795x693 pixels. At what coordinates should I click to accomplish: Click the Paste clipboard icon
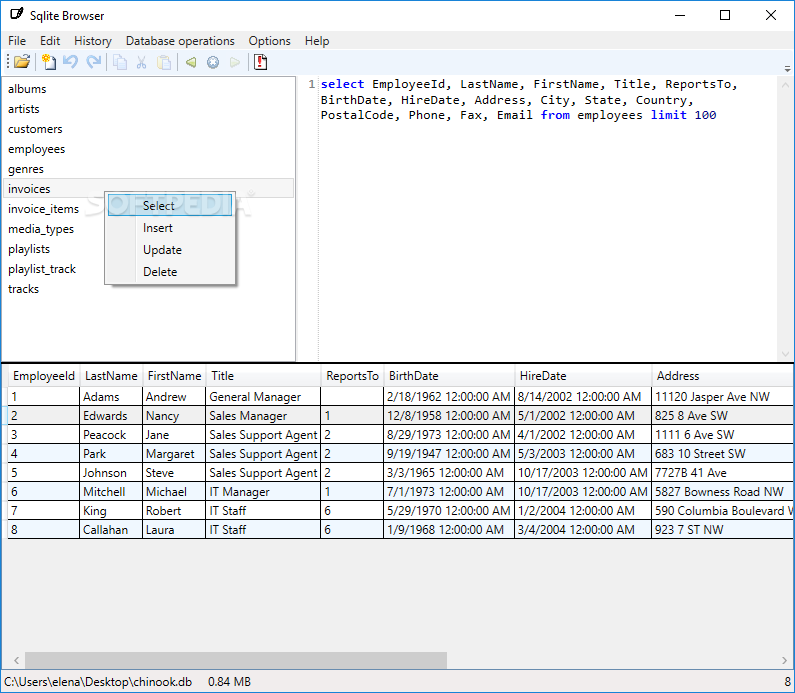coord(164,62)
